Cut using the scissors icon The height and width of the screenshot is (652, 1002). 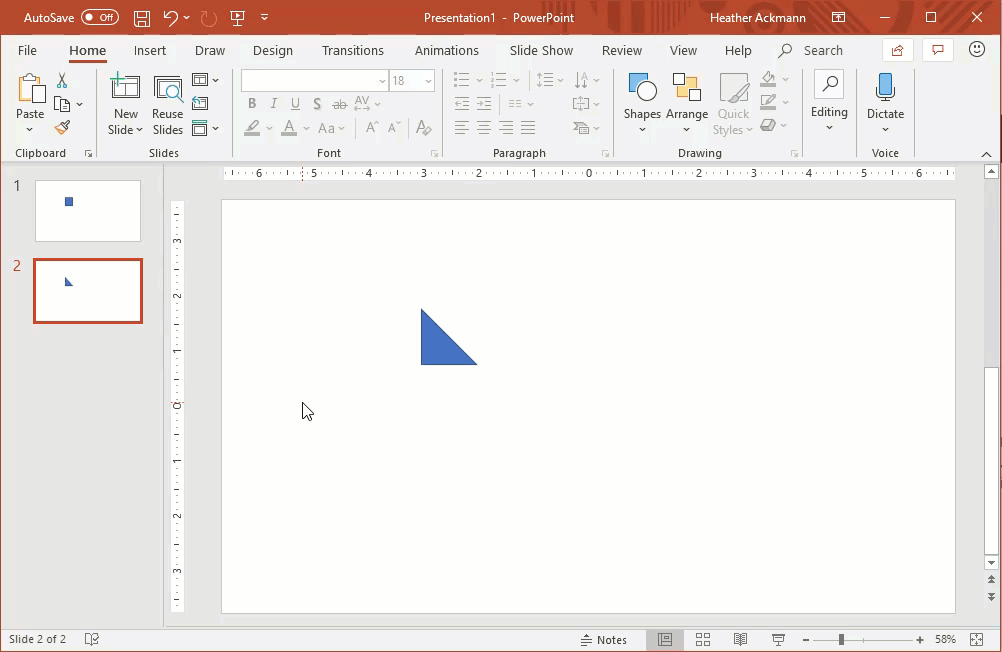pos(60,79)
